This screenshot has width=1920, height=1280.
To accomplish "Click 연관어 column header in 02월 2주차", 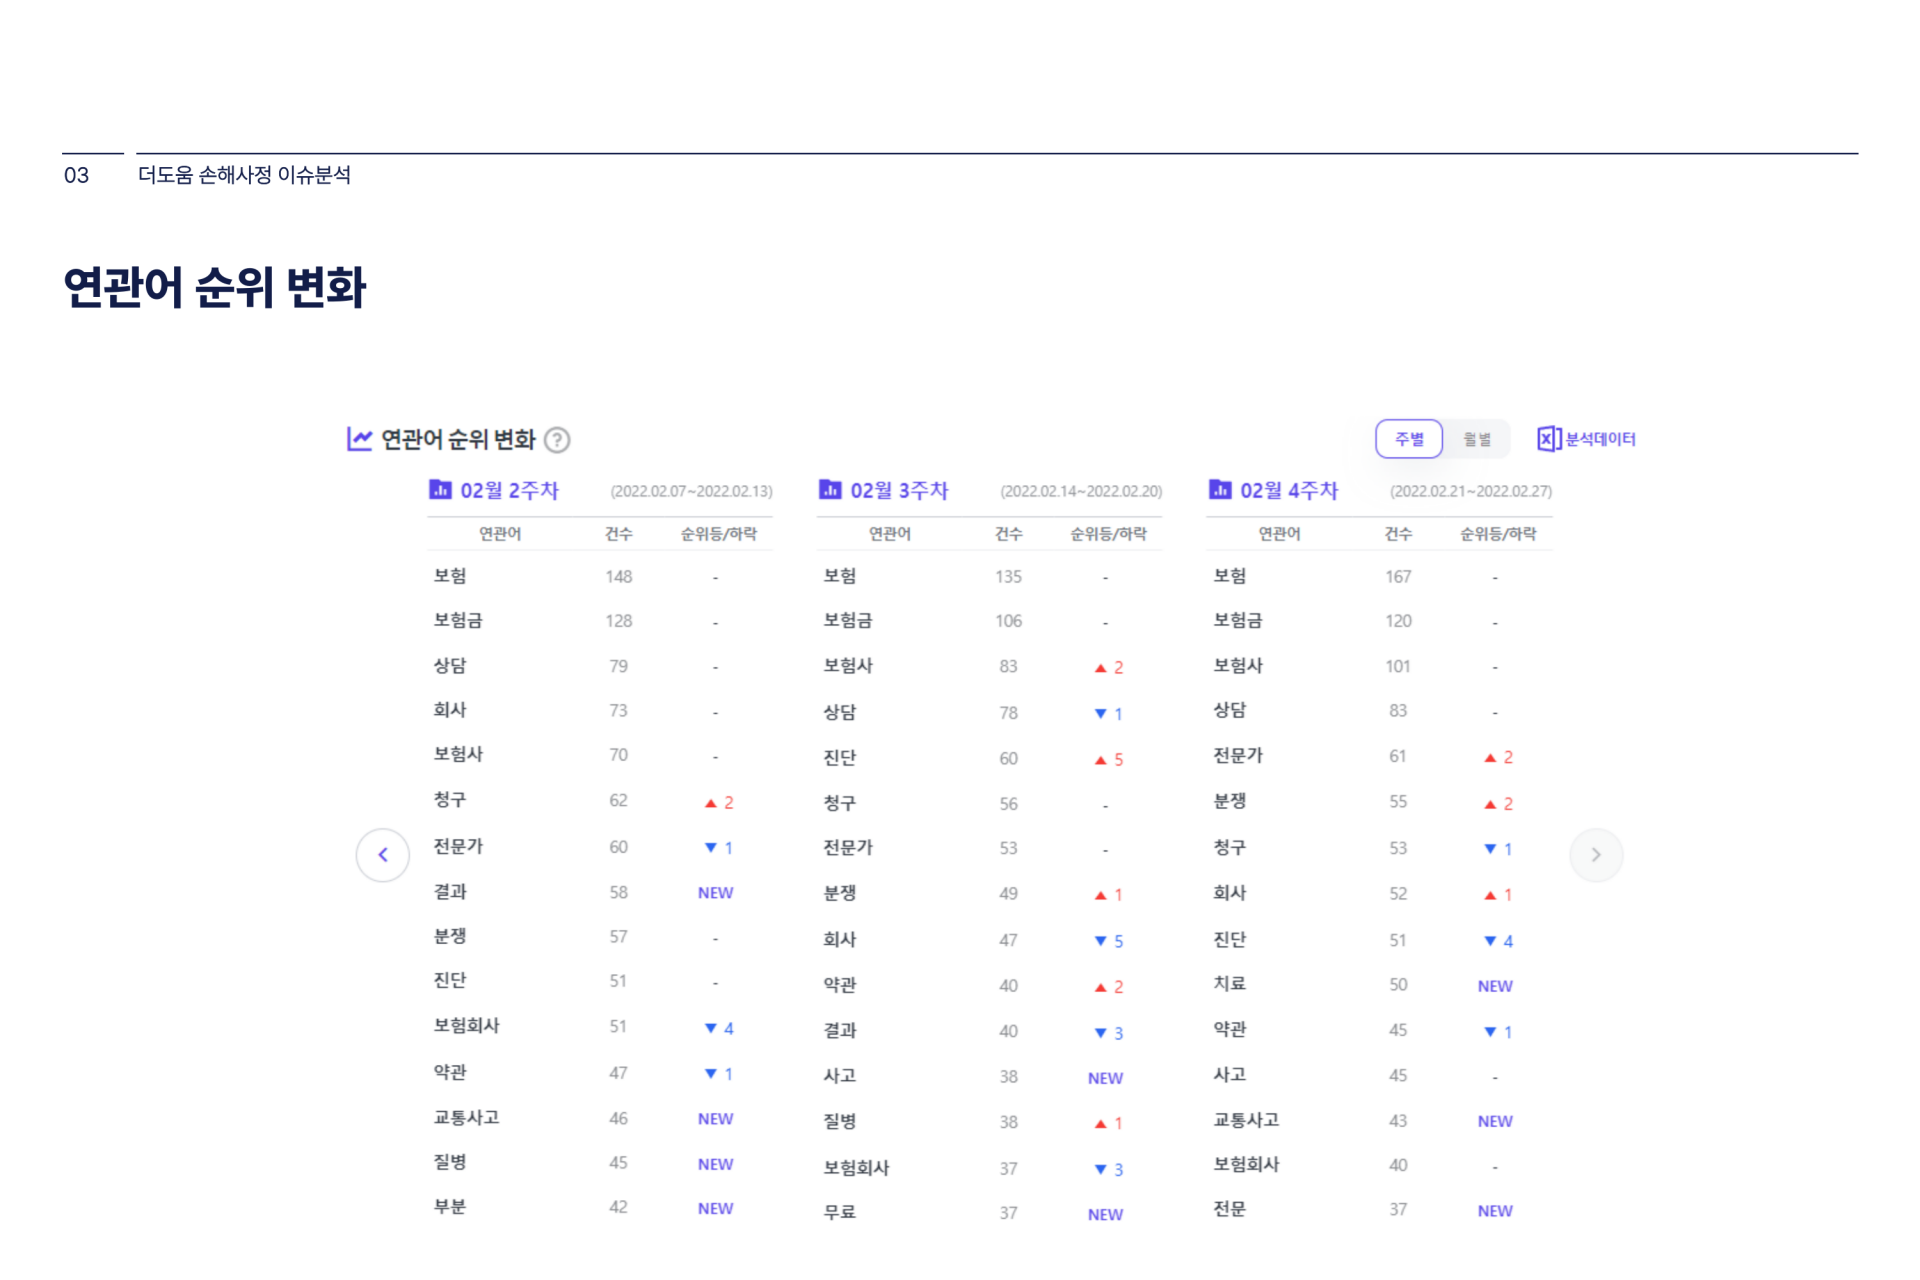I will point(500,534).
